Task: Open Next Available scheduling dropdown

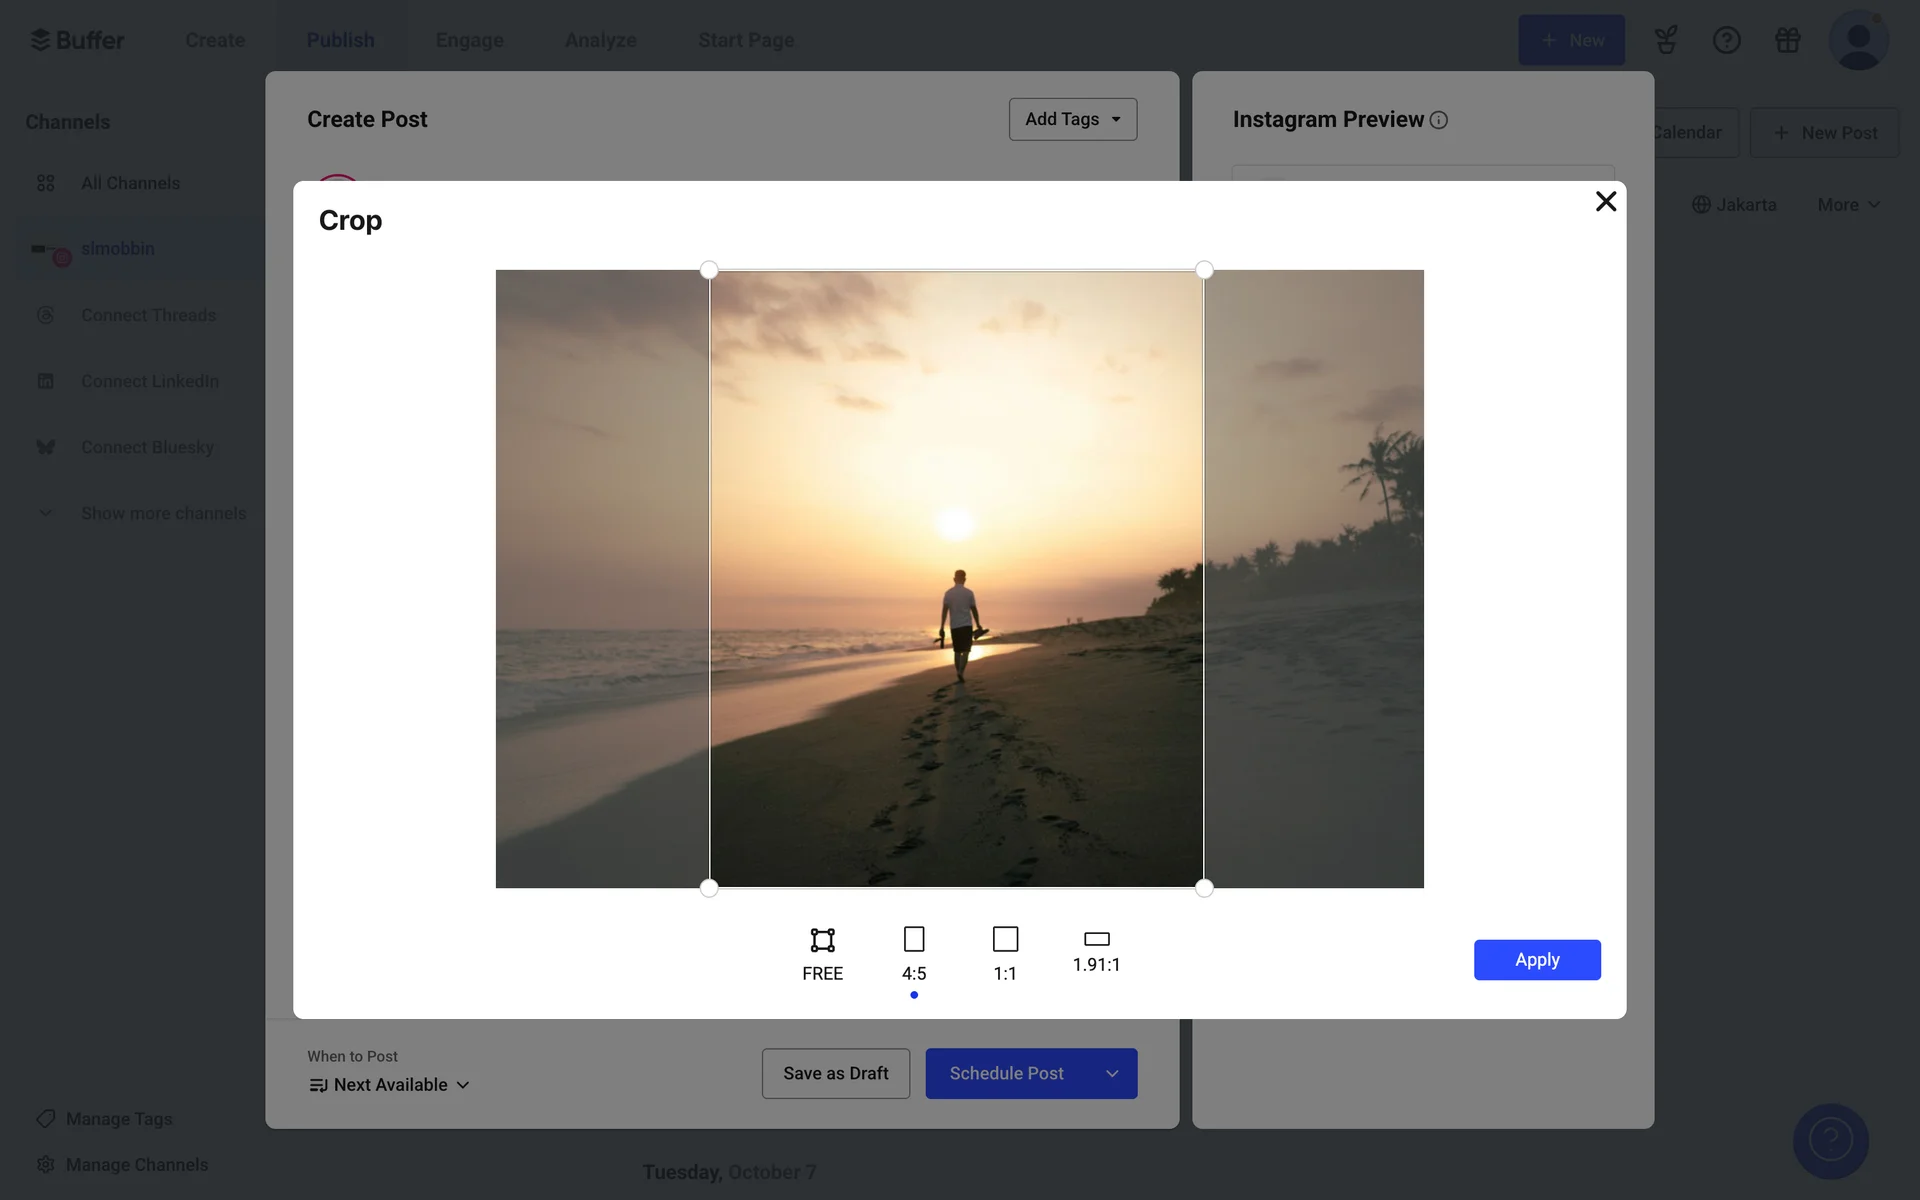Action: click(390, 1085)
